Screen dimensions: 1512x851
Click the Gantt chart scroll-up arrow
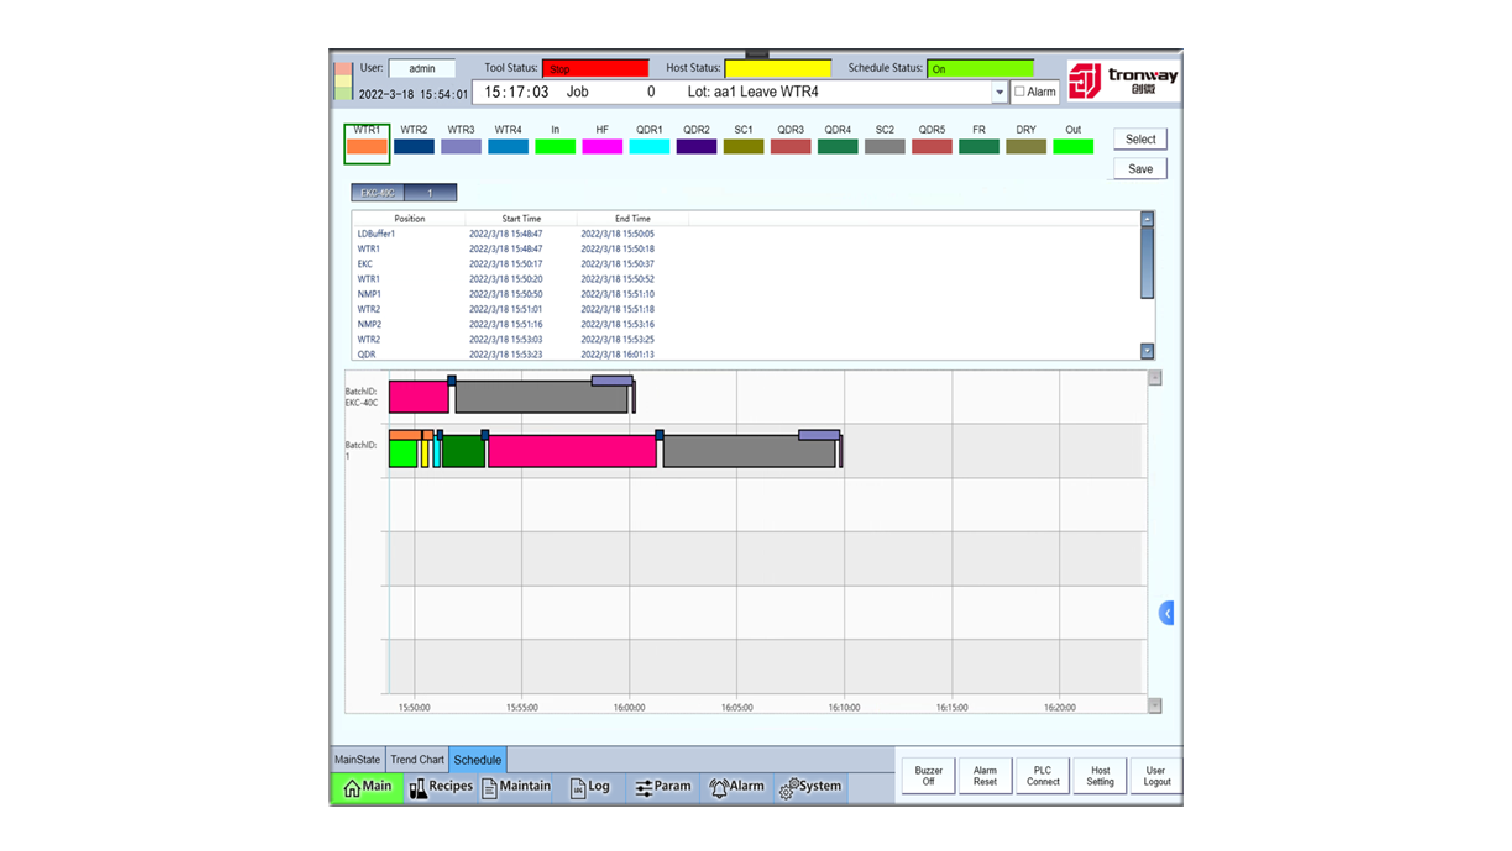point(1155,378)
